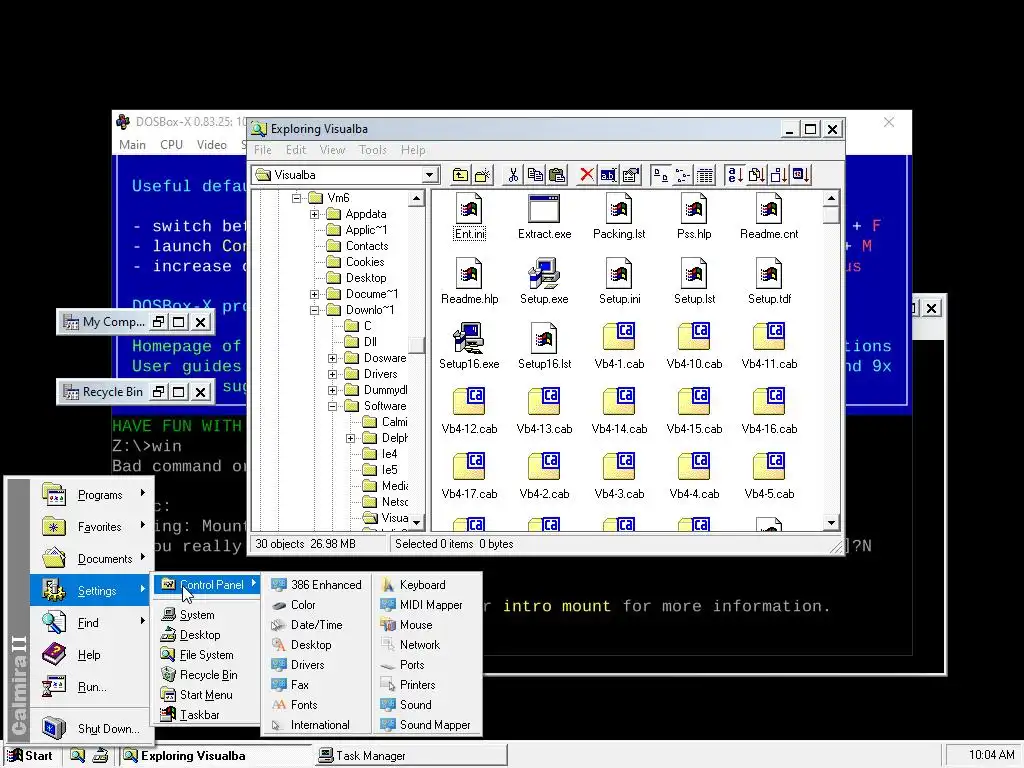Select the Cookies folder in tree
This screenshot has width=1024, height=768.
pyautogui.click(x=364, y=262)
